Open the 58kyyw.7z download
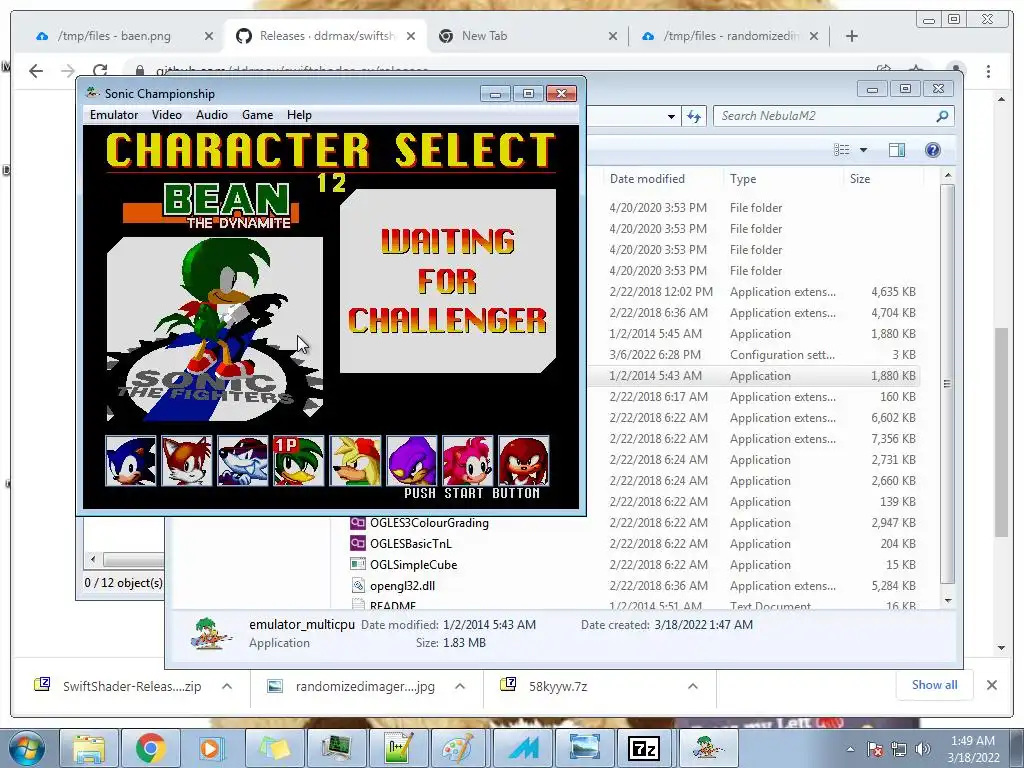 (558, 686)
